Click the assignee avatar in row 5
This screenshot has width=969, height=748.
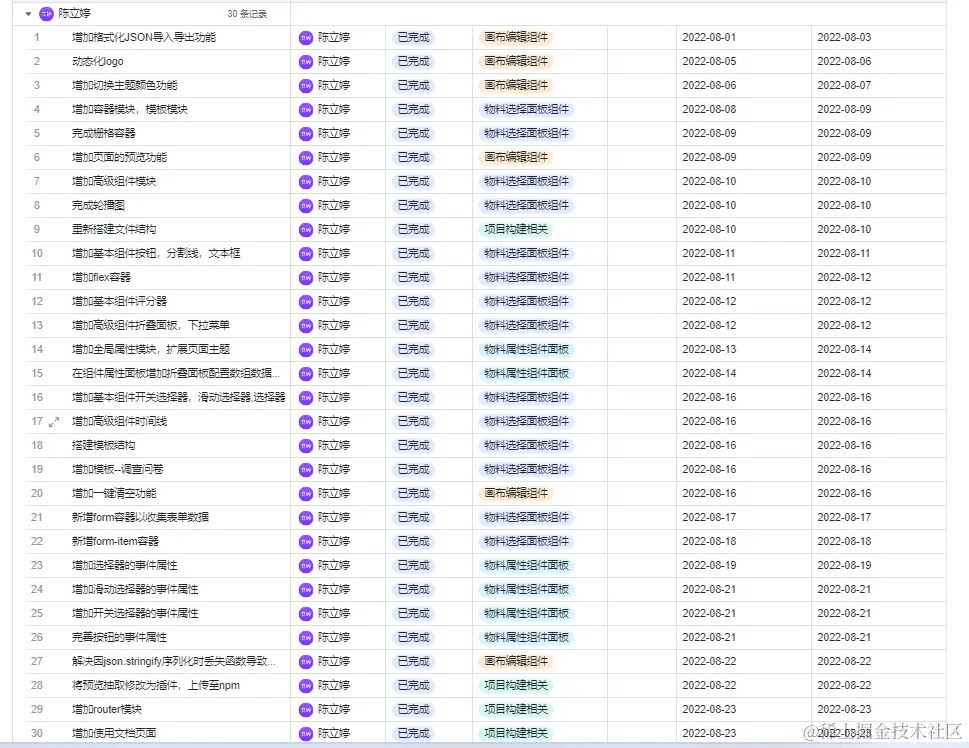click(306, 134)
